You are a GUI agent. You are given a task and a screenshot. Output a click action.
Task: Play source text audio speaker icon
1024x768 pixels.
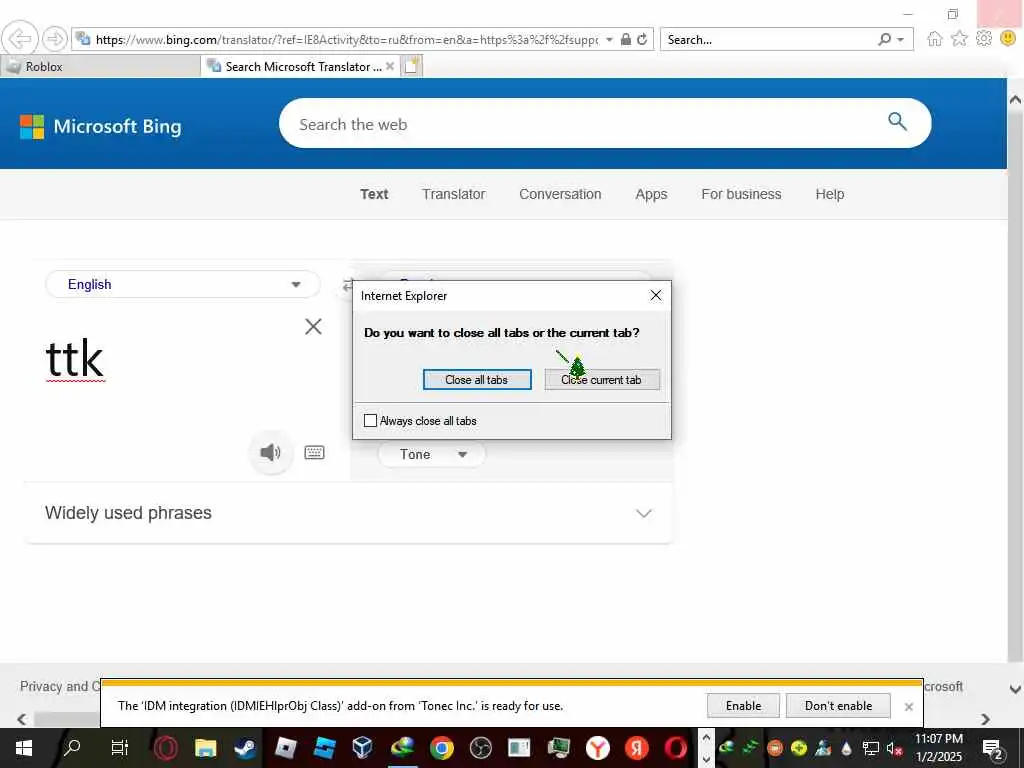click(x=270, y=453)
